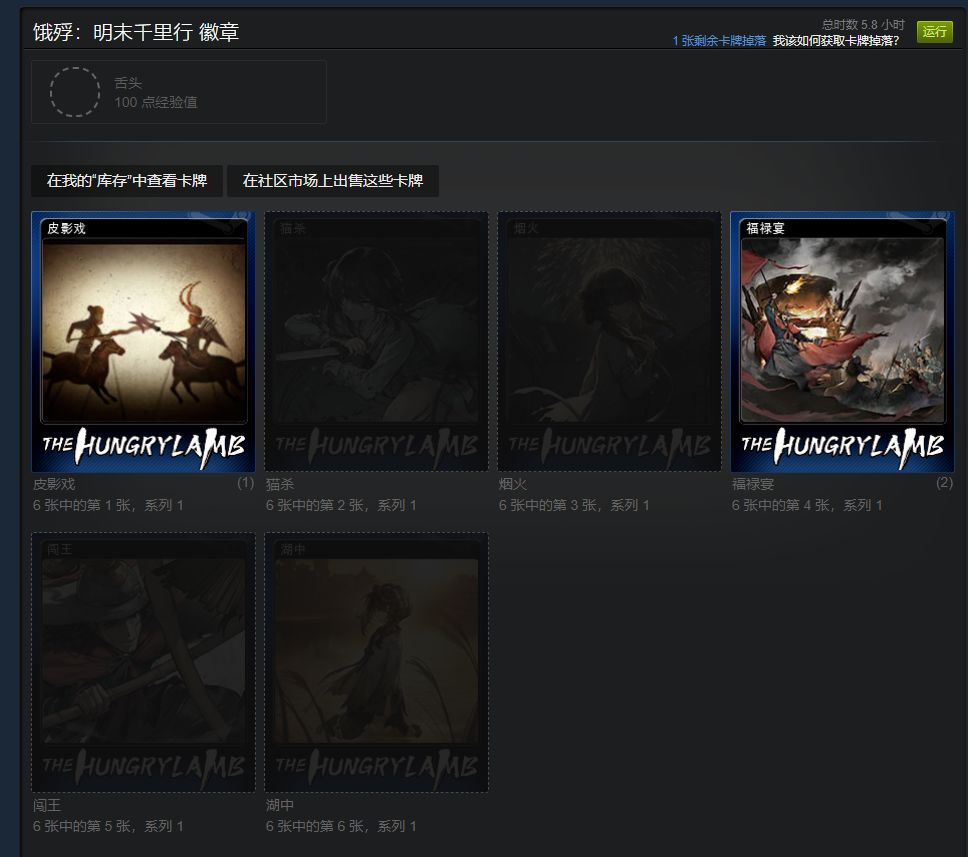Viewport: 968px width, 857px height.
Task: Click the green 运行 button
Action: [x=934, y=31]
